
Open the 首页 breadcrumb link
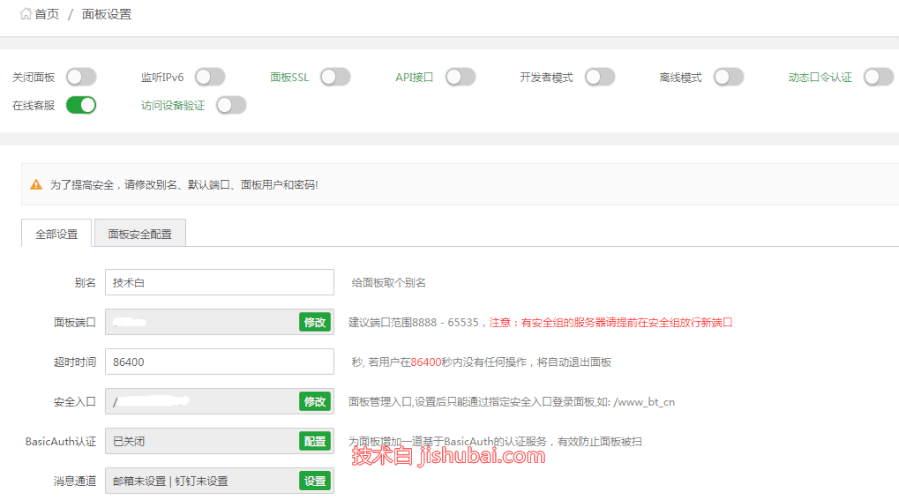pos(46,14)
